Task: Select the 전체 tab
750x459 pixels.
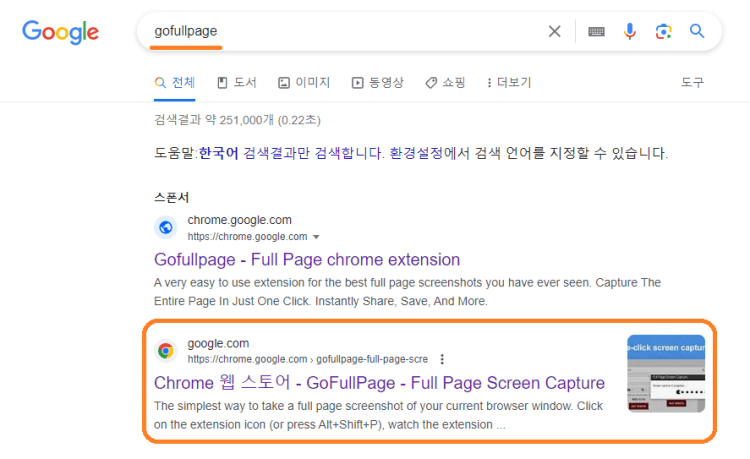Action: pyautogui.click(x=175, y=83)
